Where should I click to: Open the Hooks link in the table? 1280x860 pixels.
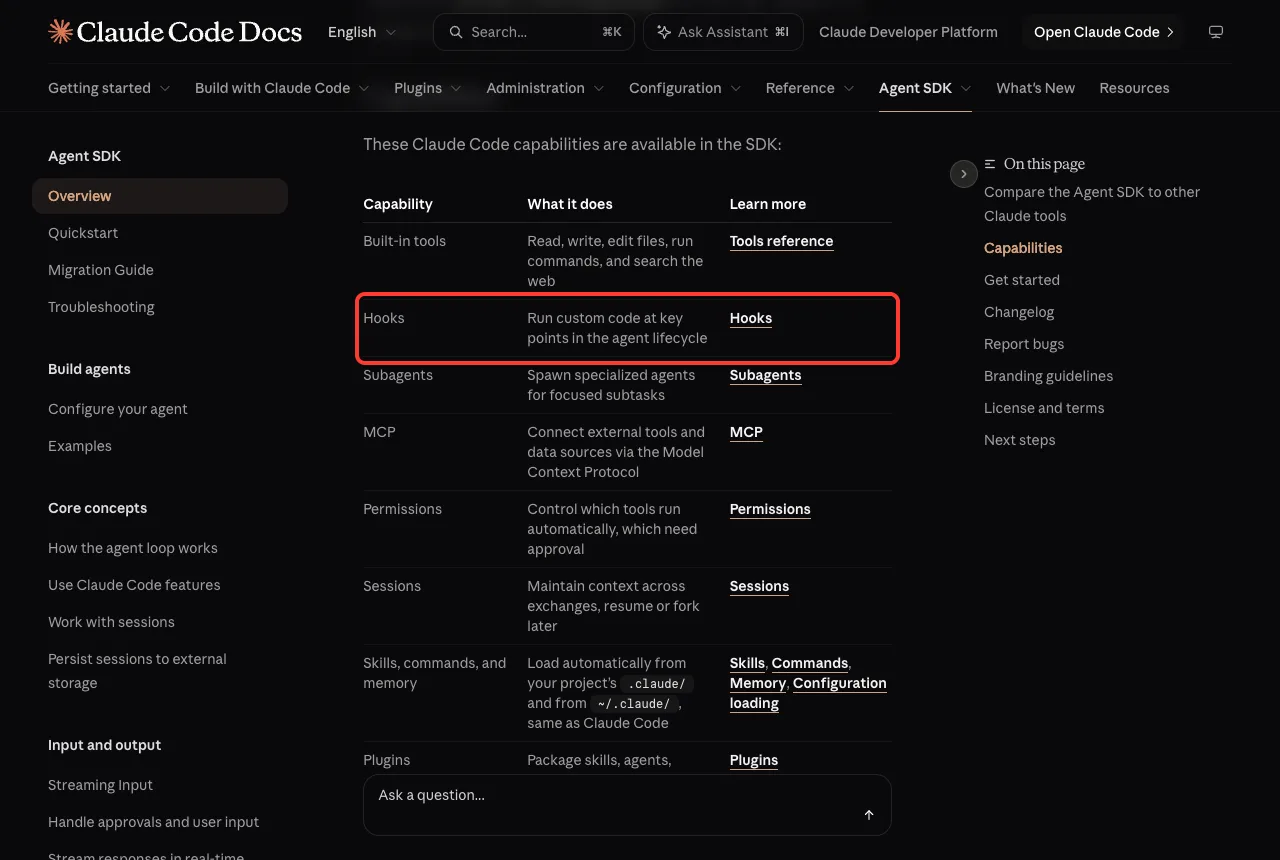point(751,318)
